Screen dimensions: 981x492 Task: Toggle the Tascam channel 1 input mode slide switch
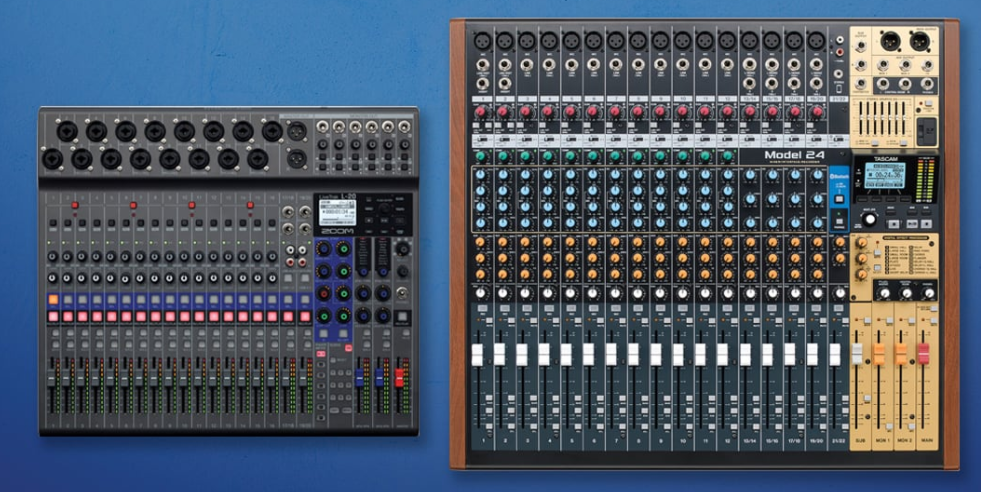pyautogui.click(x=482, y=140)
